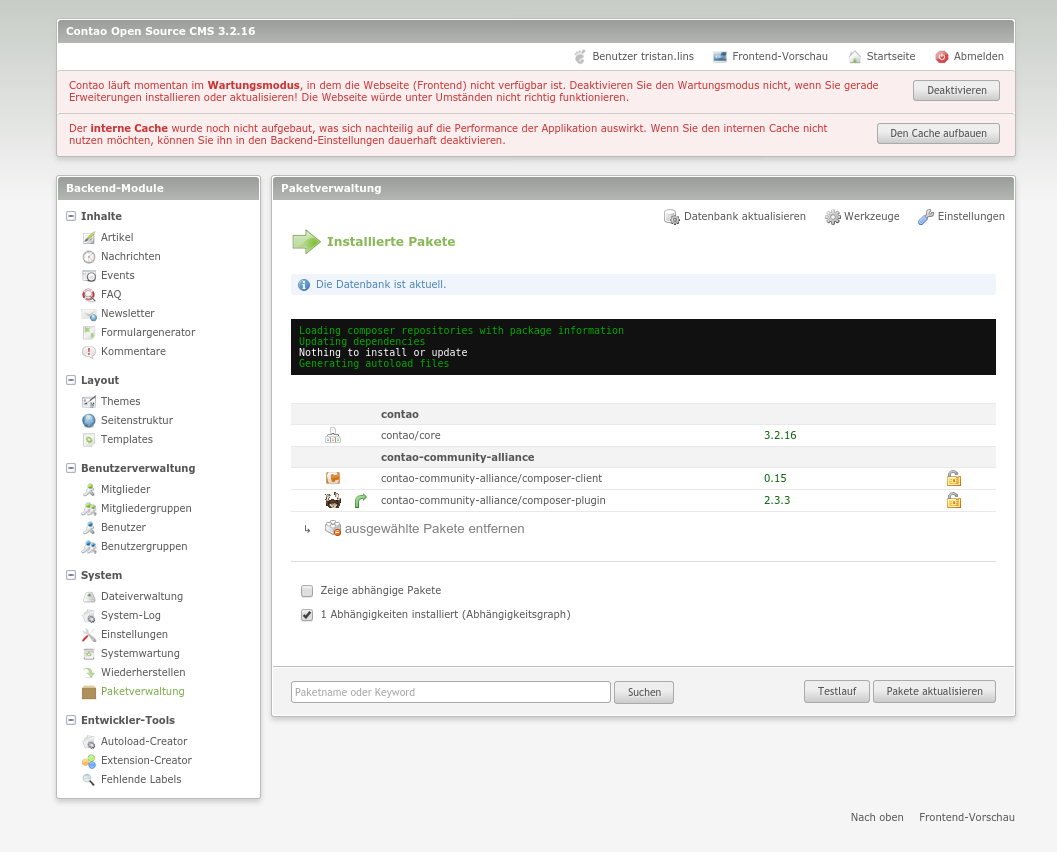This screenshot has height=852, width=1057.
Task: Click the Wiederherstellen arrow icon
Action: (88, 673)
